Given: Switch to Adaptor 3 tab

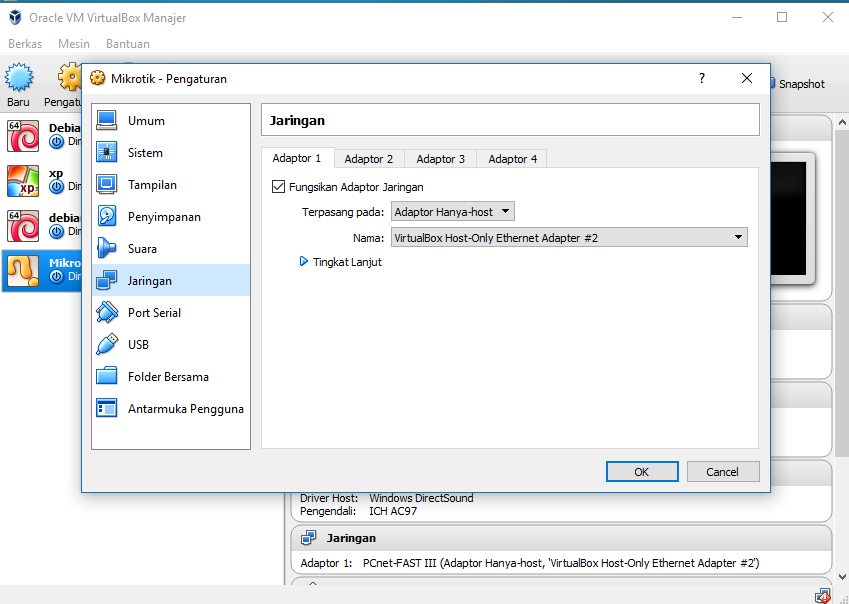Looking at the screenshot, I should pyautogui.click(x=441, y=159).
